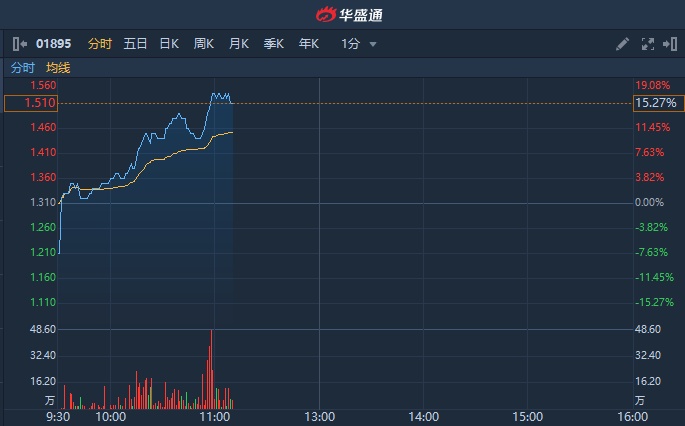Screen dimensions: 685x426
Task: Show the 月K monthly chart
Action: click(x=238, y=44)
